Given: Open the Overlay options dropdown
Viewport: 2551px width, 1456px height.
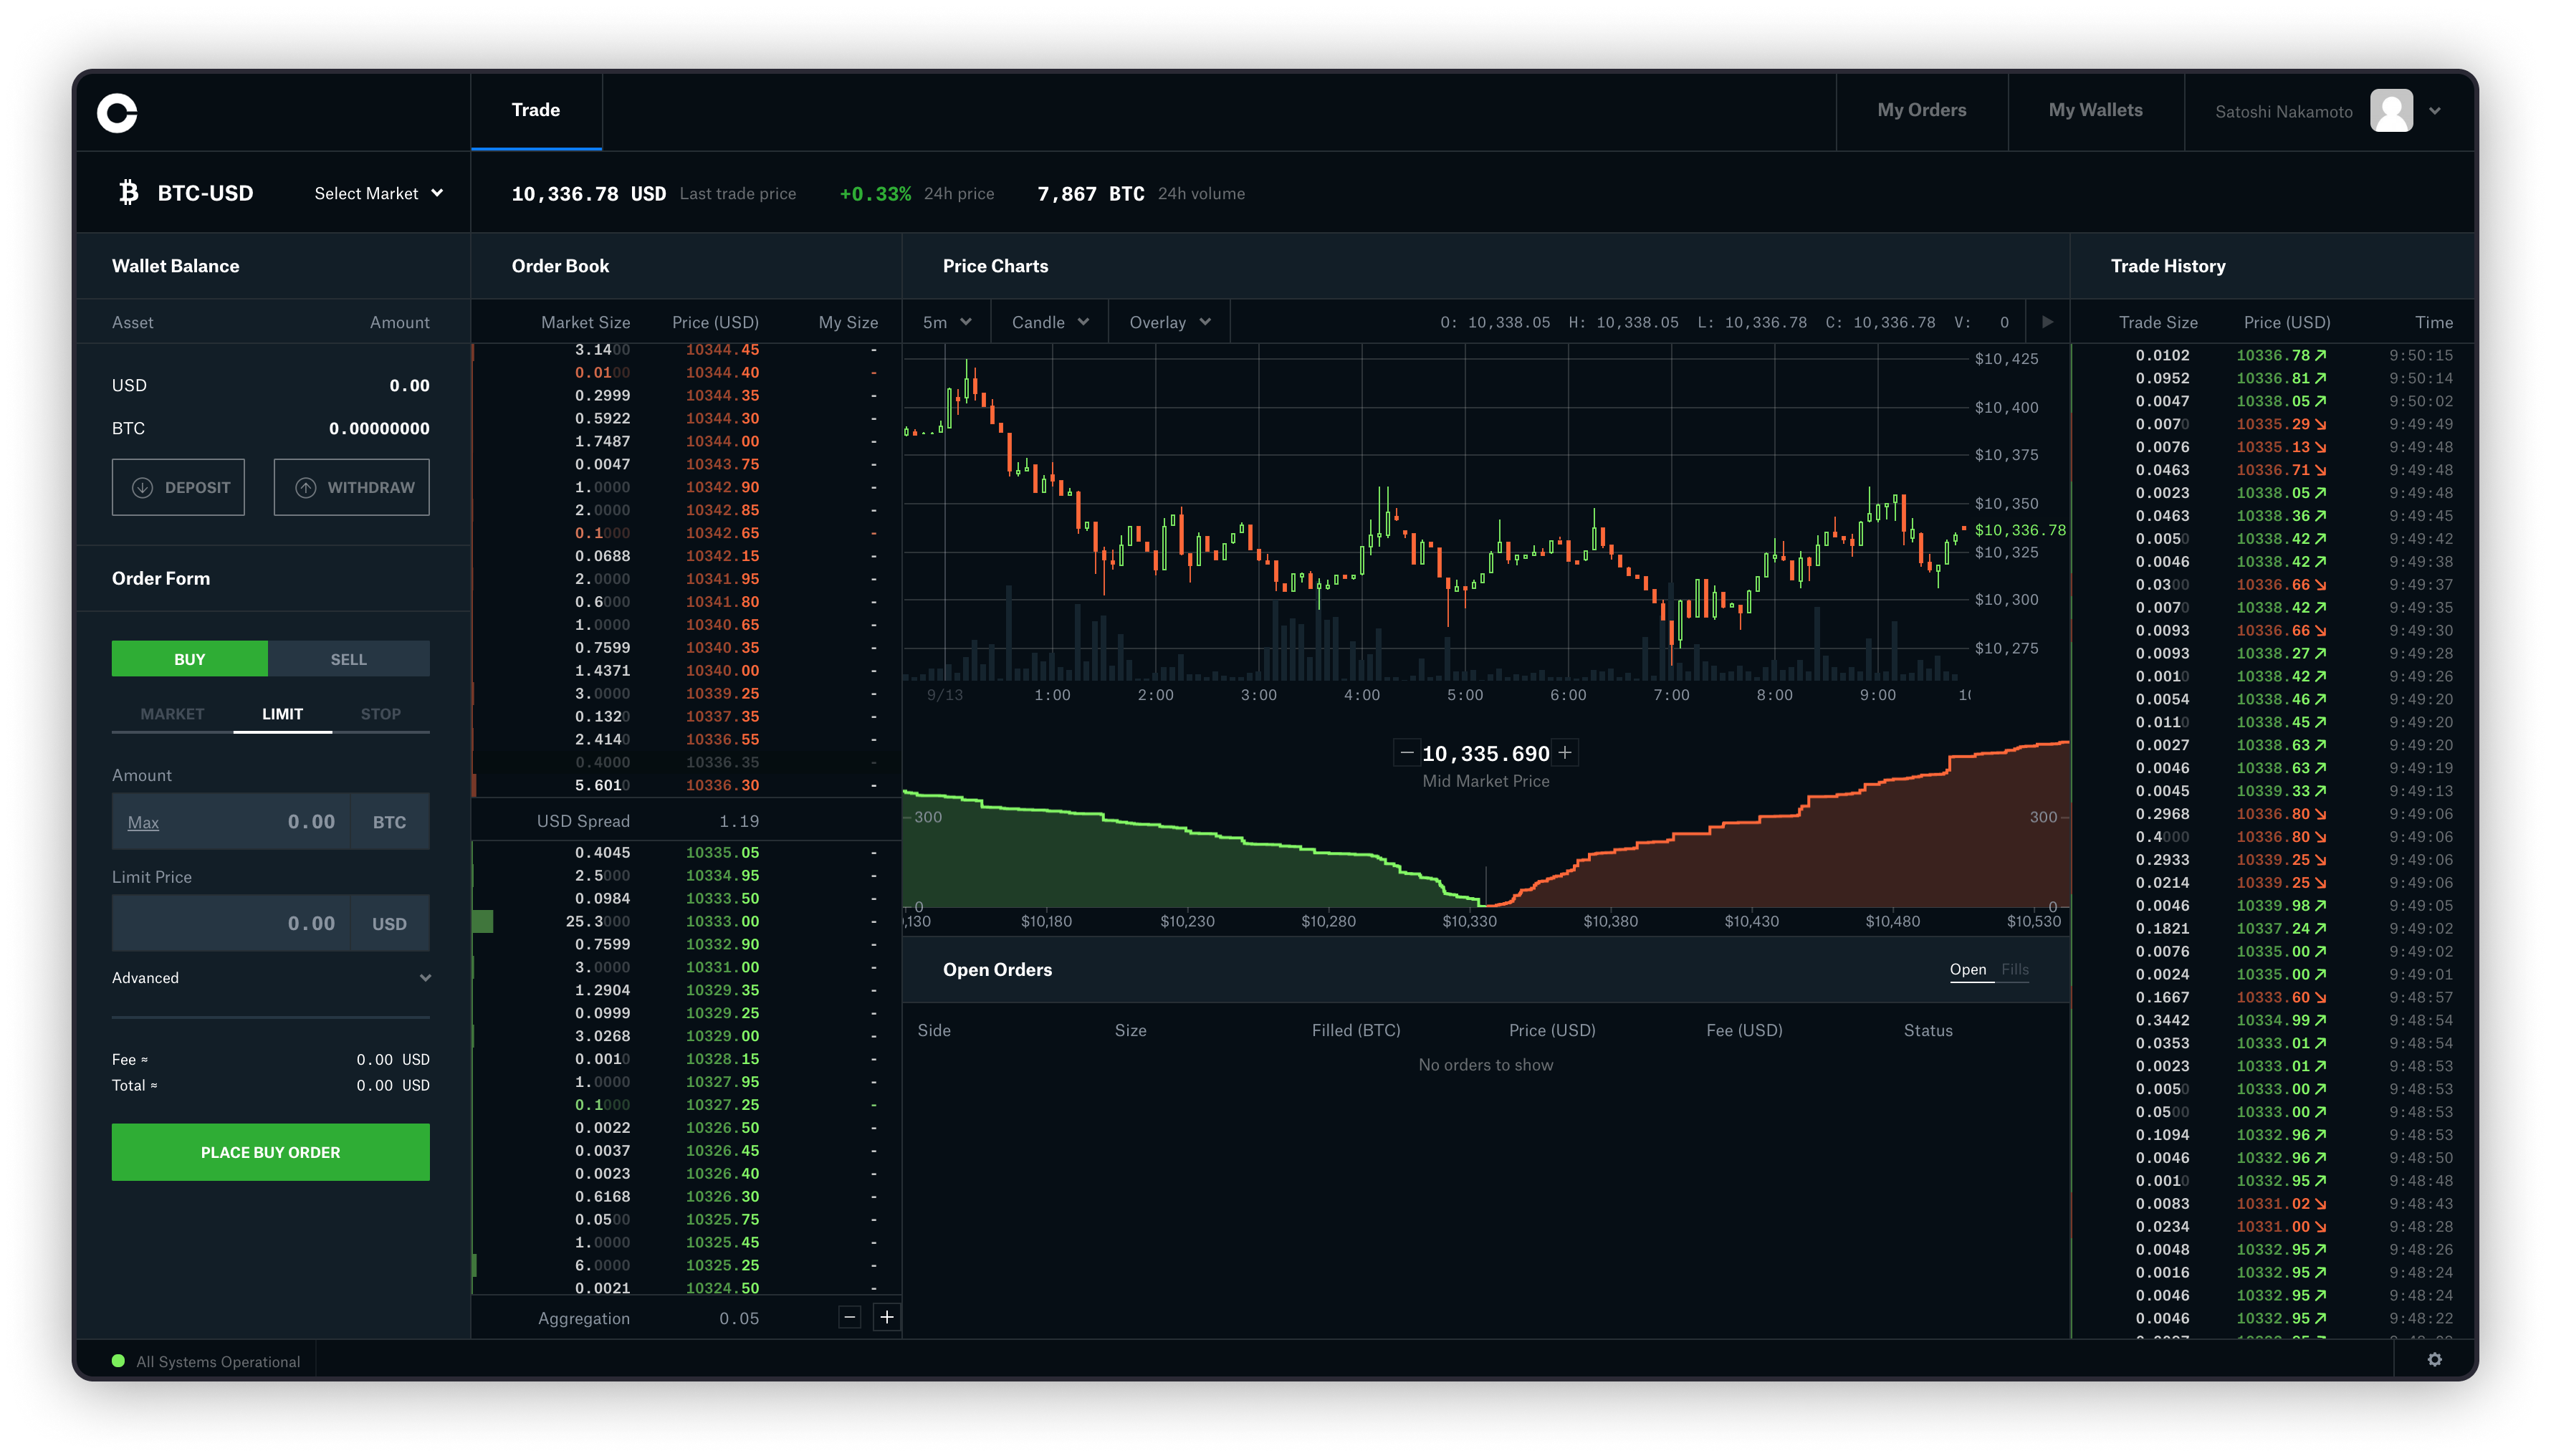Looking at the screenshot, I should coord(1165,322).
